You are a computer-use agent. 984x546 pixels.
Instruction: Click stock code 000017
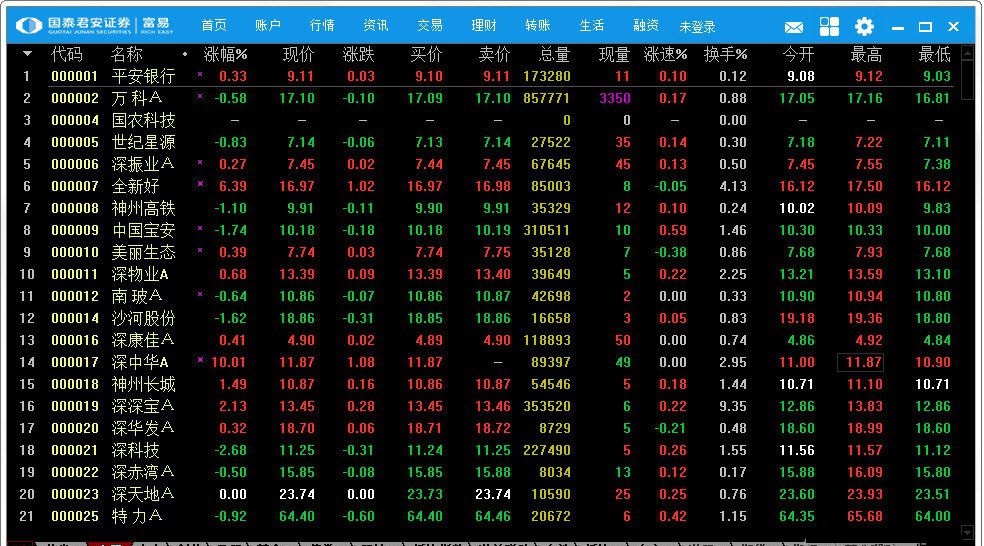[75, 362]
